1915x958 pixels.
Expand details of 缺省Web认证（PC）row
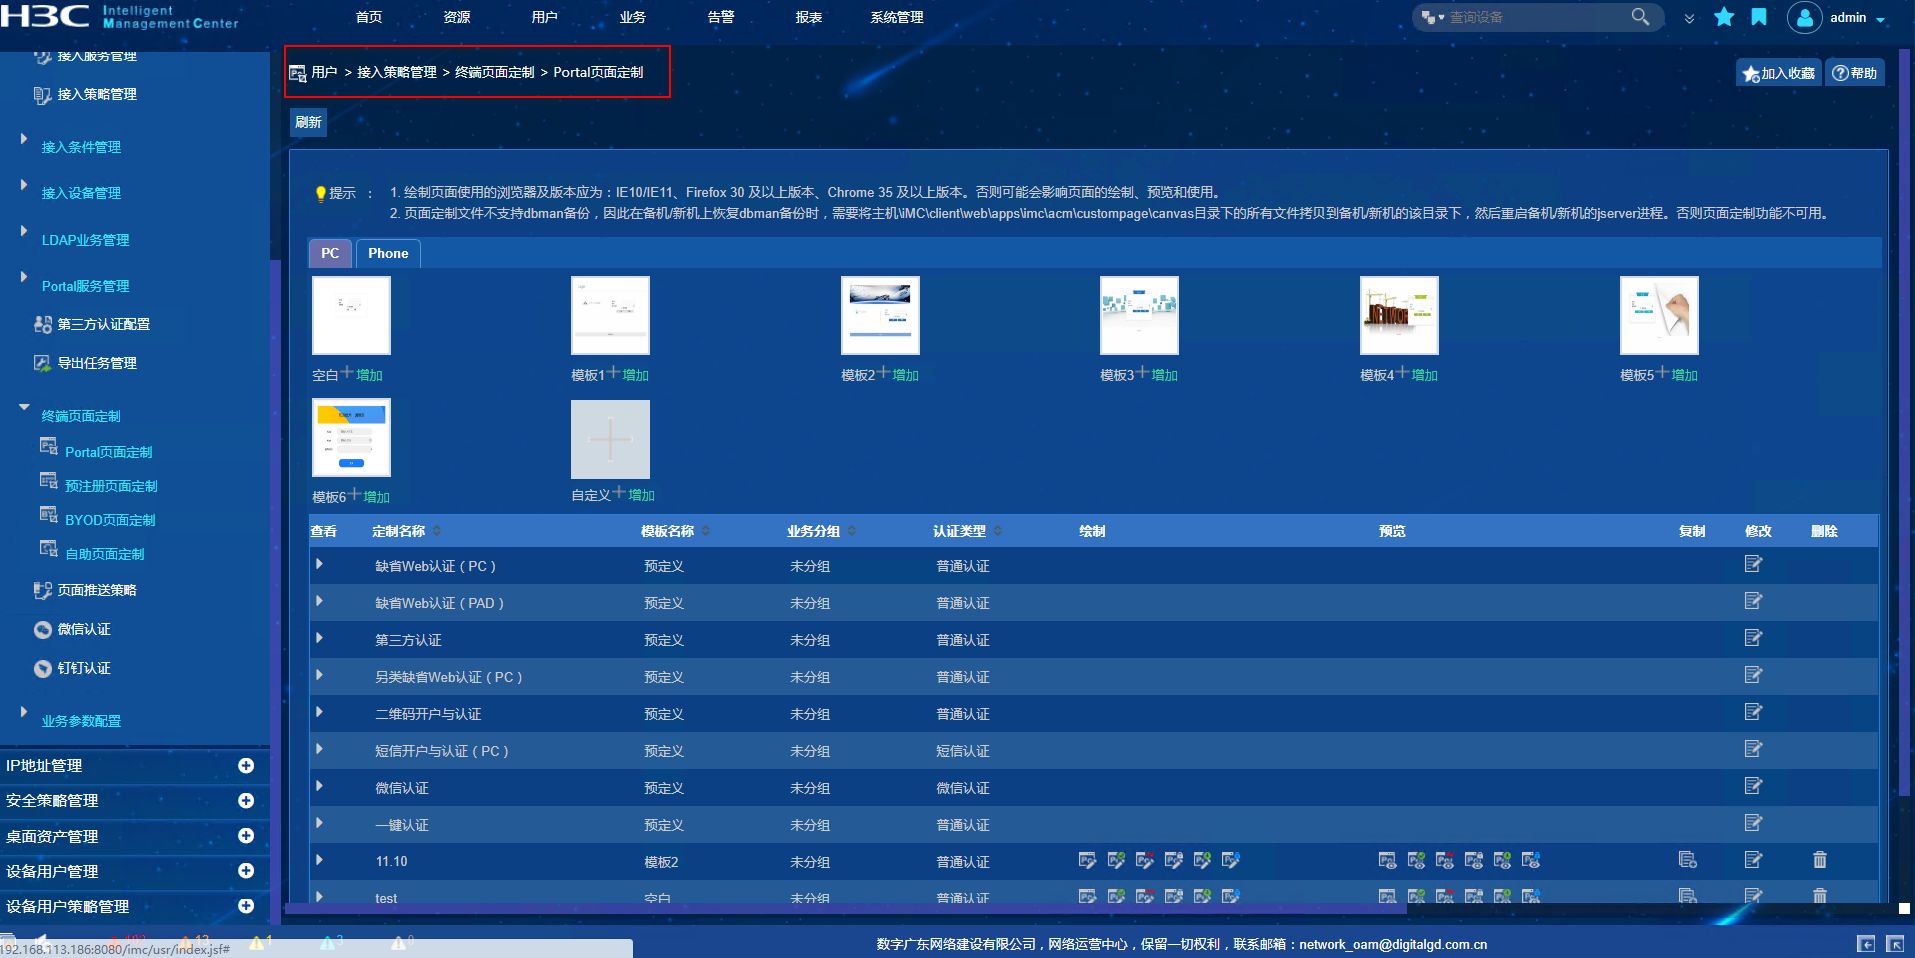(319, 564)
